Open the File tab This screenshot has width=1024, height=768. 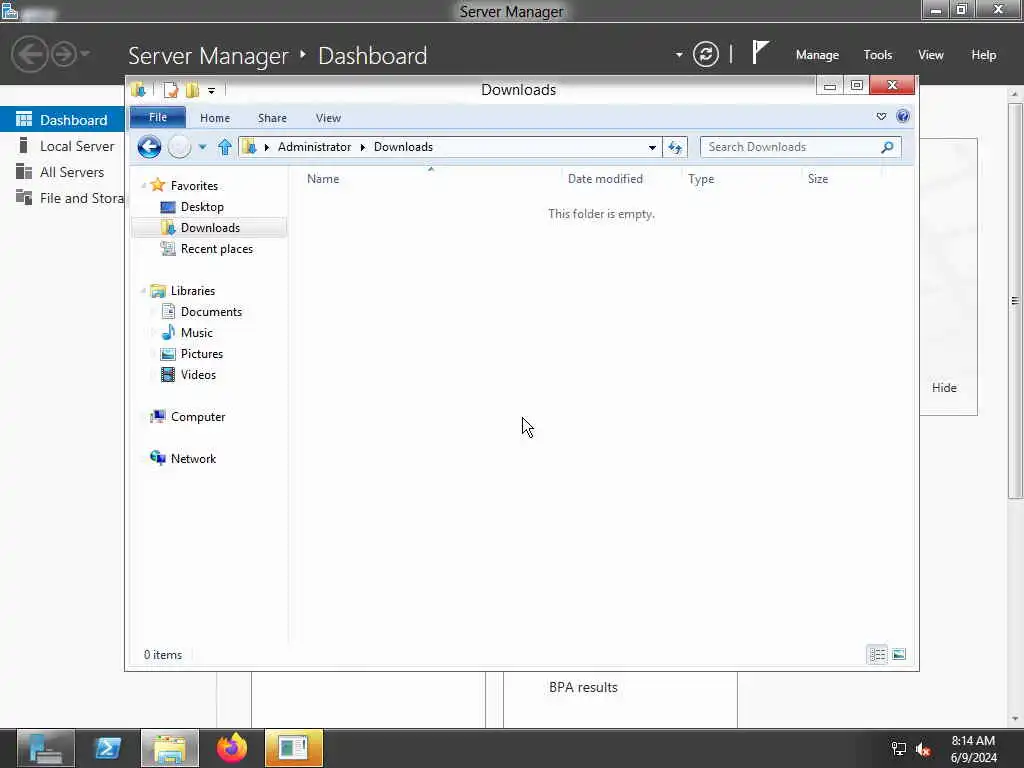(158, 118)
